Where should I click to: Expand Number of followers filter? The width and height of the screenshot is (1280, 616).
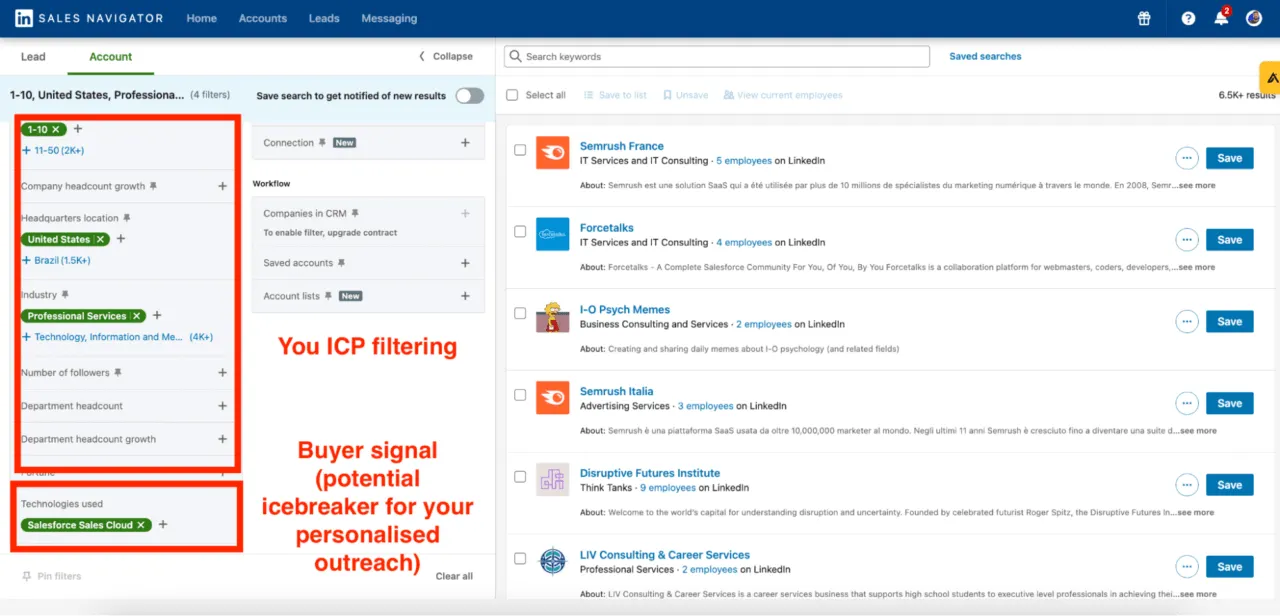pos(222,373)
